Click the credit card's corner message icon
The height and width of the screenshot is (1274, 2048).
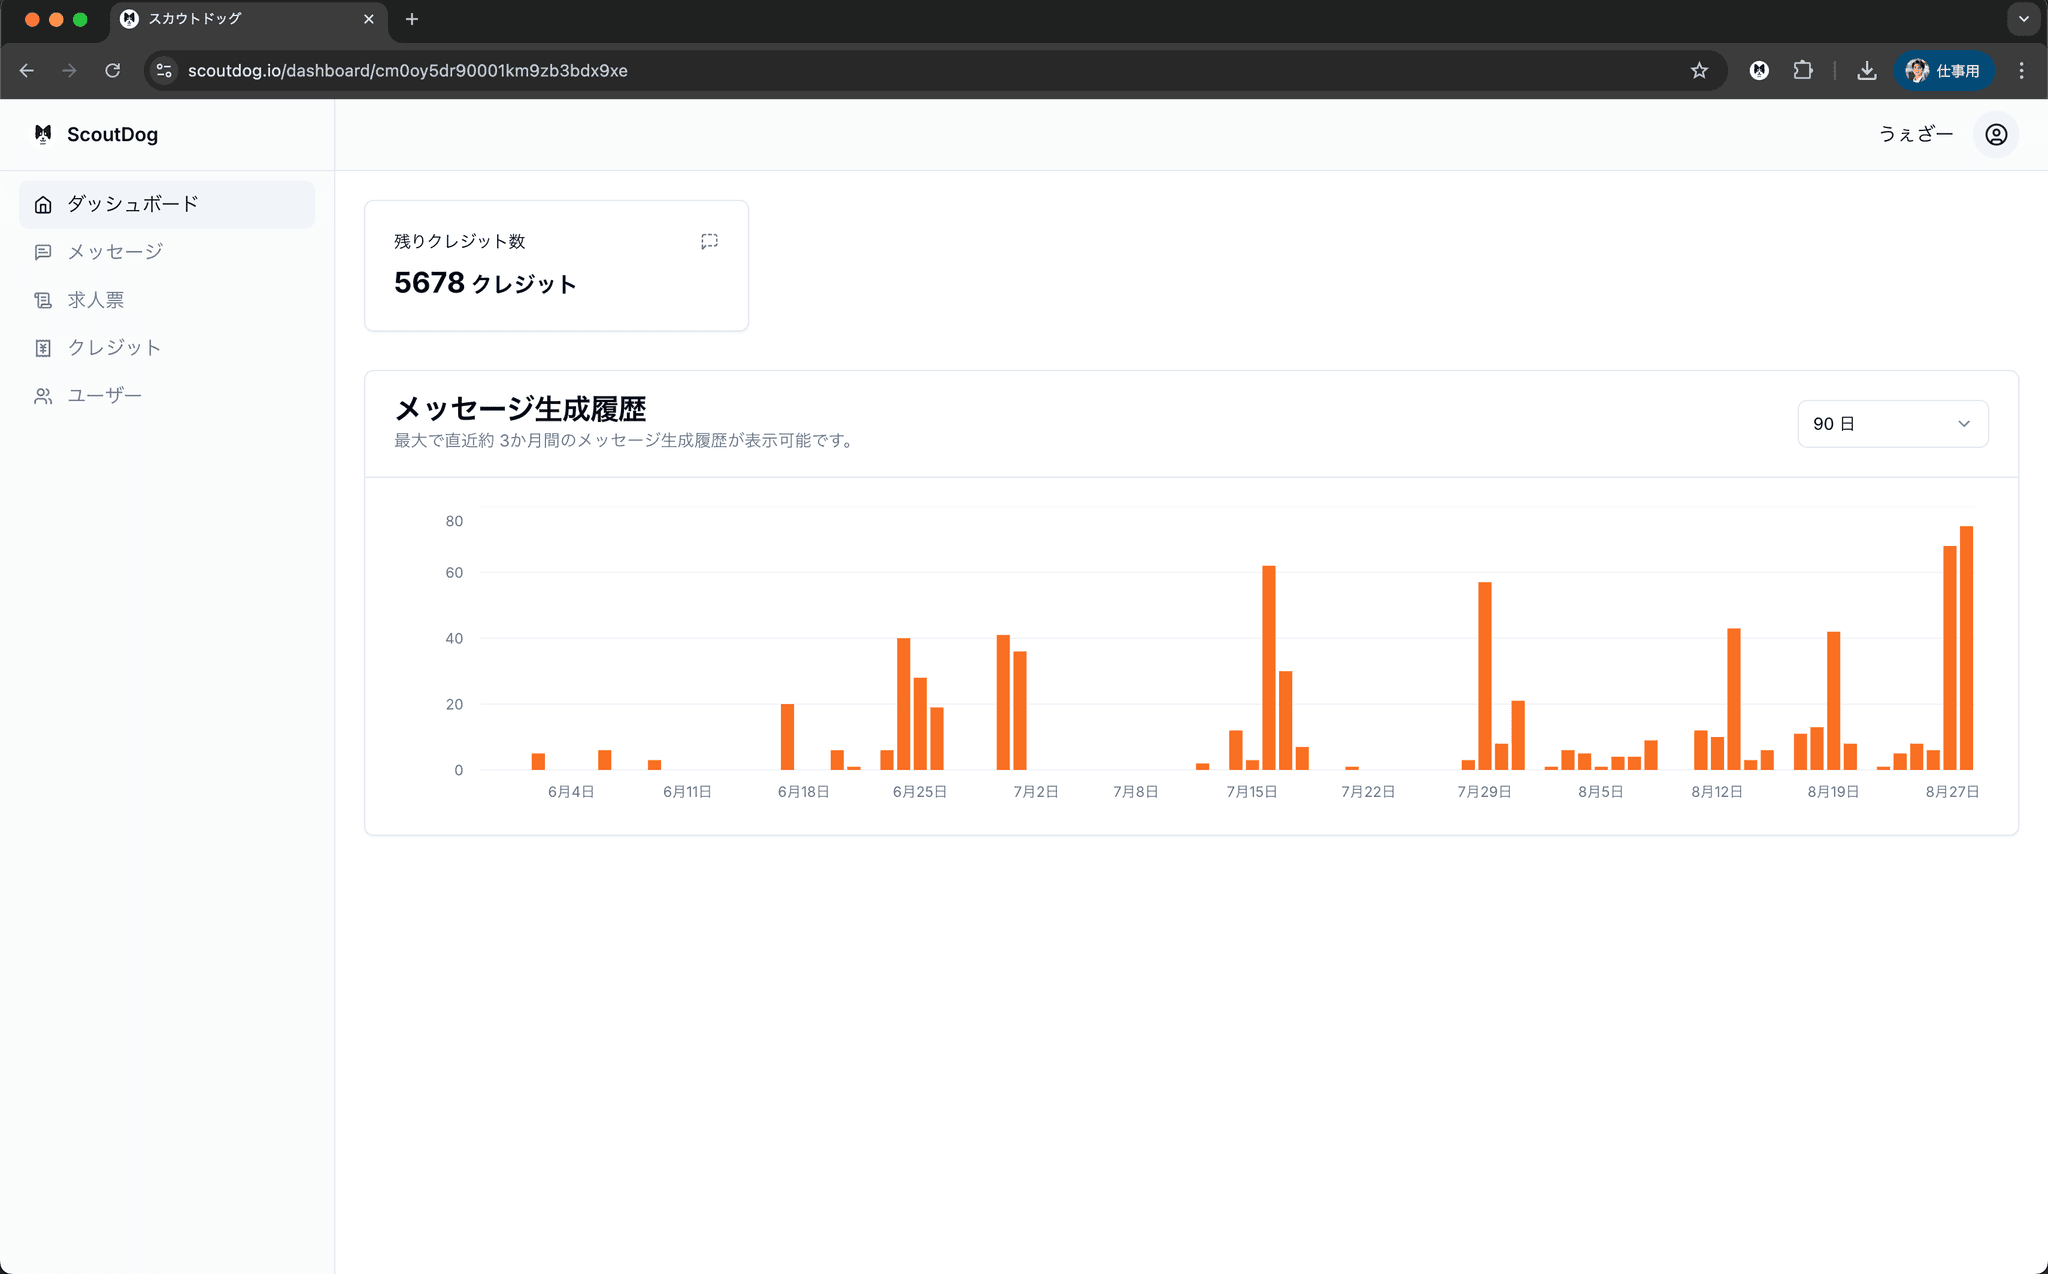709,241
